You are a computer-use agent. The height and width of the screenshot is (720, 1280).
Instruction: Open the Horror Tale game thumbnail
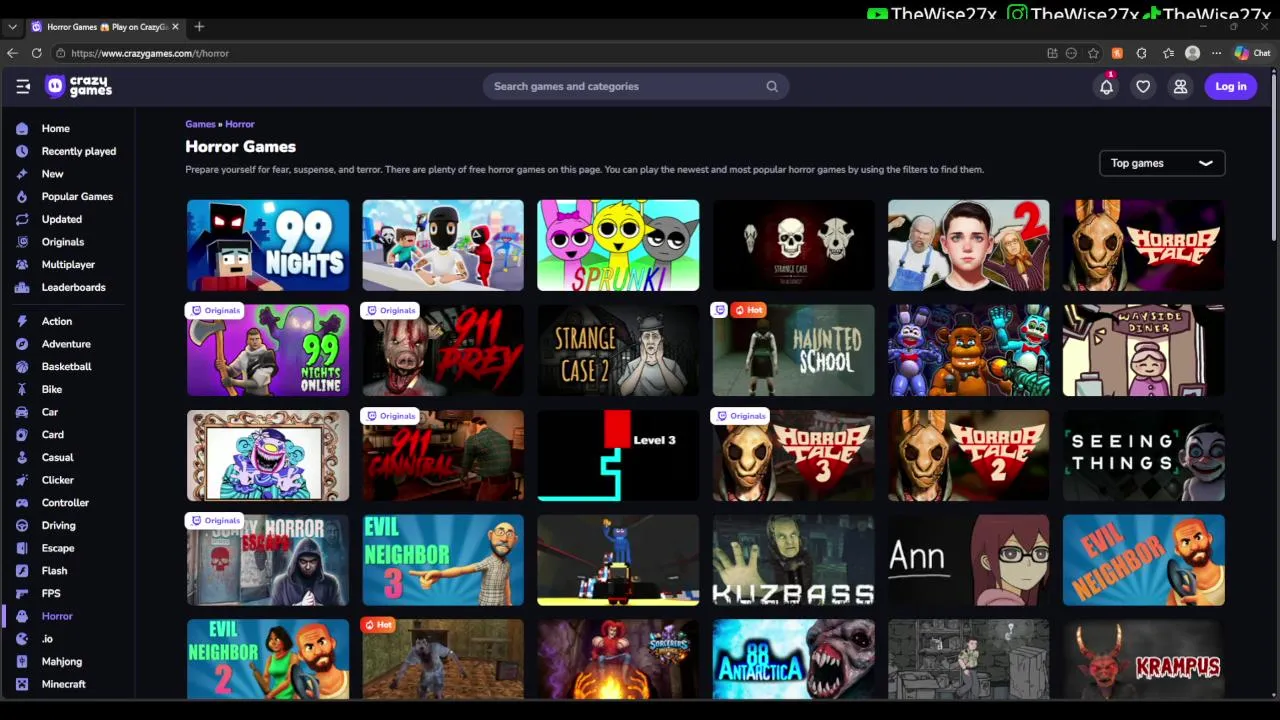1144,245
